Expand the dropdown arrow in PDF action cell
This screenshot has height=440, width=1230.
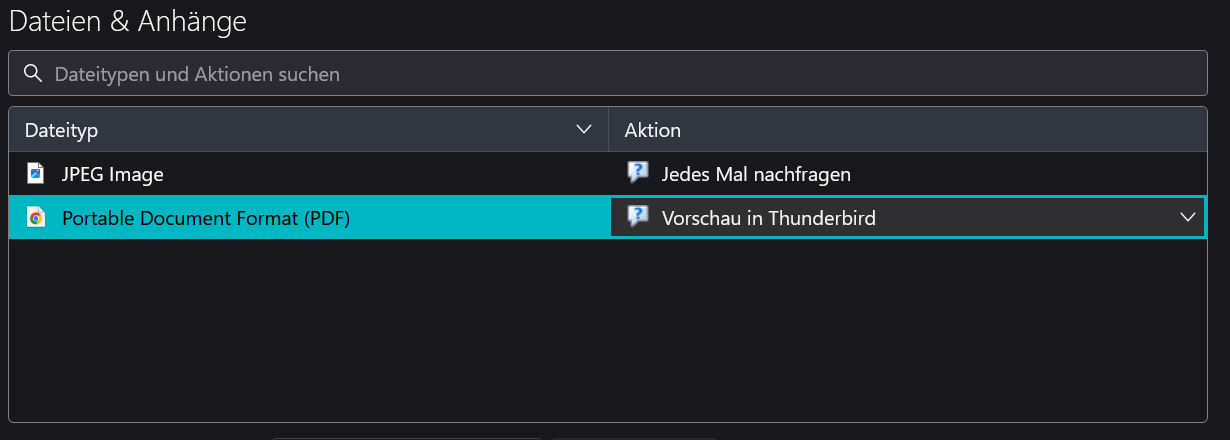[1188, 217]
